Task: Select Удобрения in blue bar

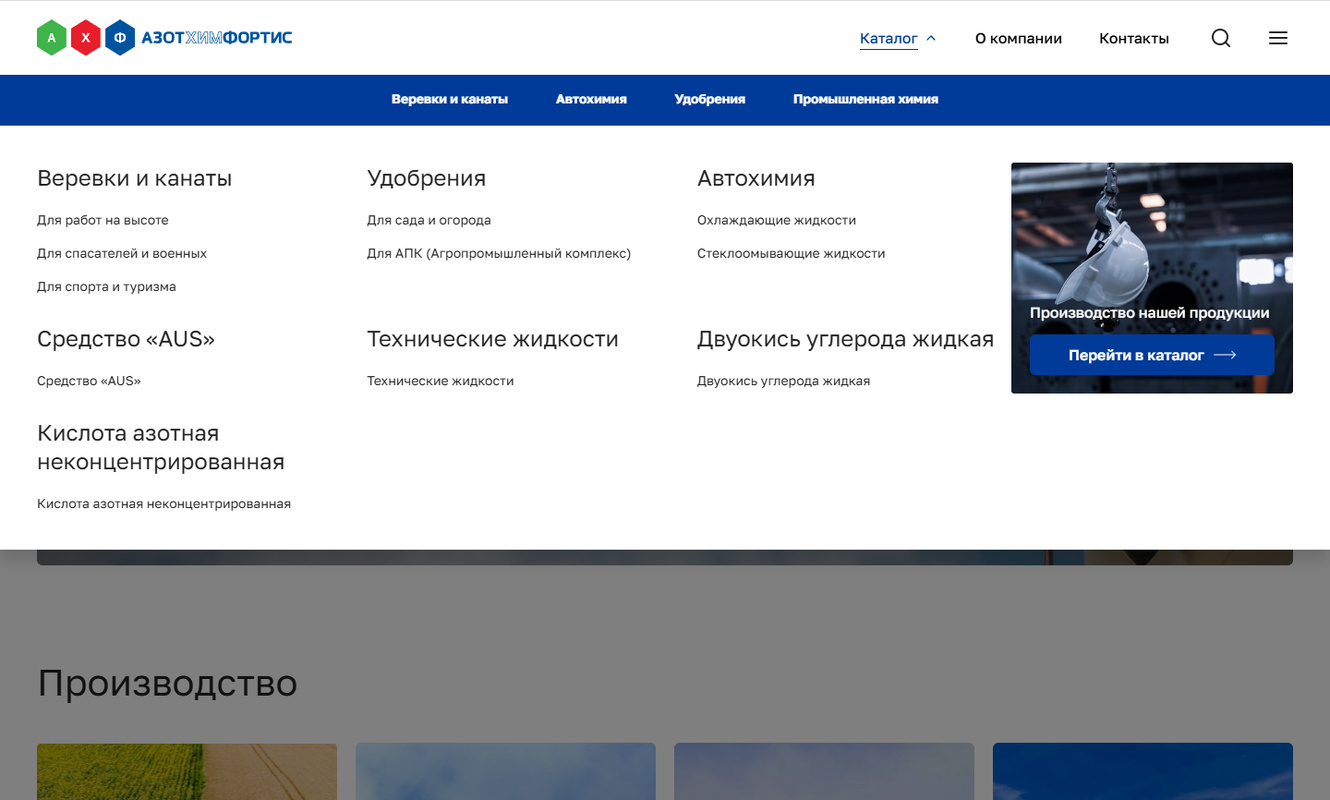Action: coord(710,99)
